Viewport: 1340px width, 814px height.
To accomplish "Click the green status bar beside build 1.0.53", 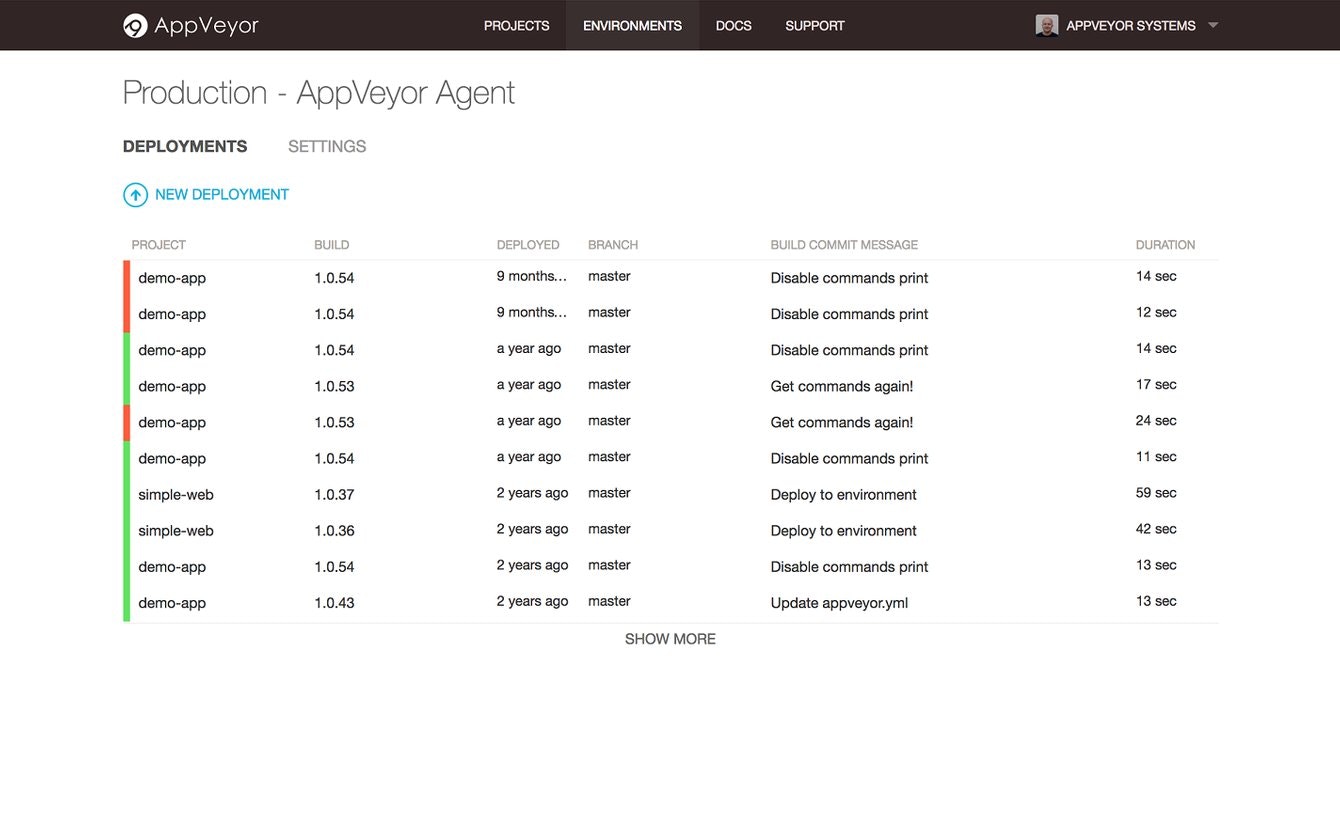I will click(x=125, y=386).
